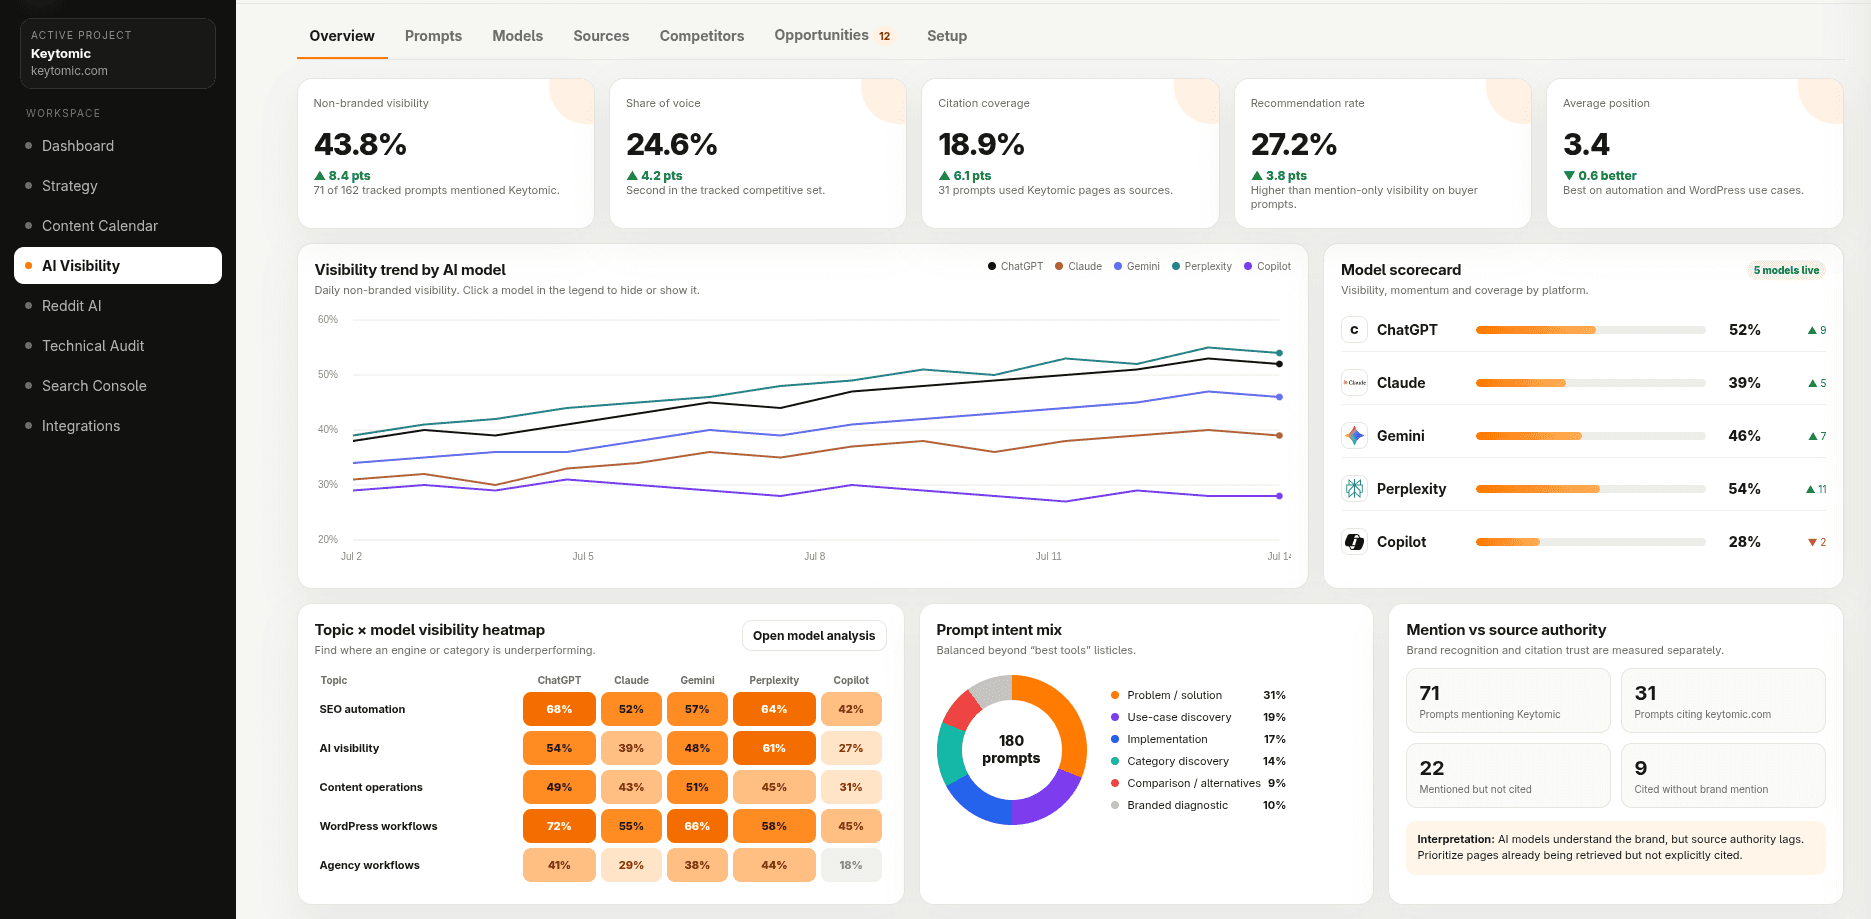Viewport: 1871px width, 919px height.
Task: Click Problem / solution legend entry
Action: (x=1198, y=695)
